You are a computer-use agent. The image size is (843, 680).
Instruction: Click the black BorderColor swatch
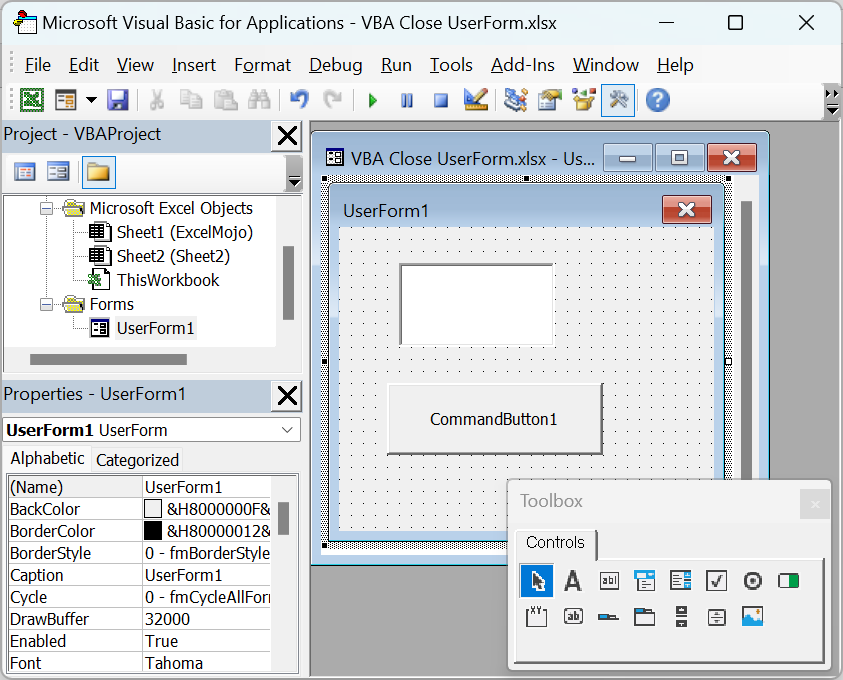(153, 531)
